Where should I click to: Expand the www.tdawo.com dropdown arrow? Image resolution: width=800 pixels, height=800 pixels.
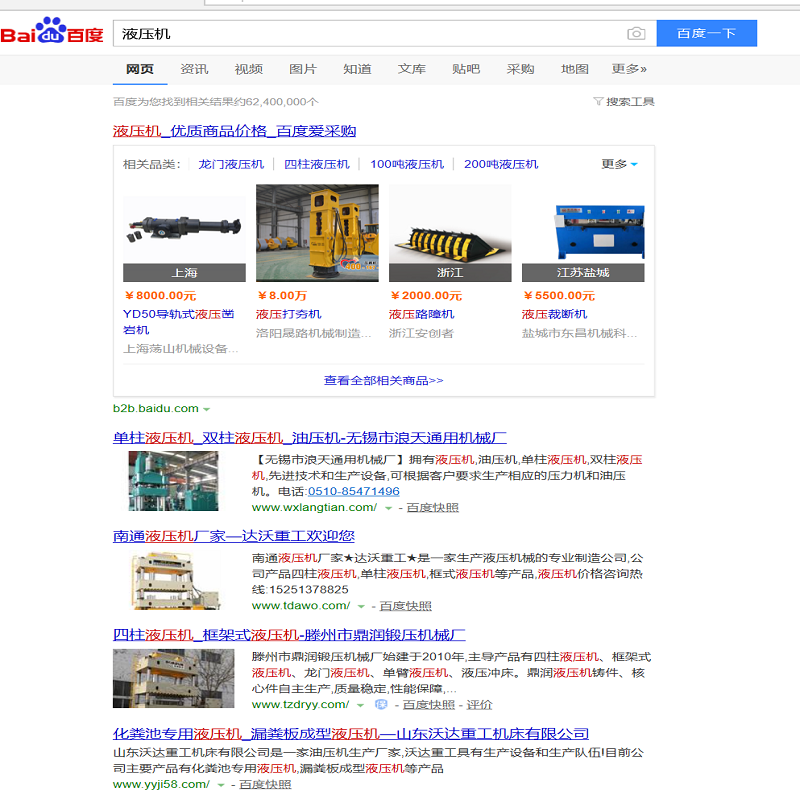click(361, 607)
